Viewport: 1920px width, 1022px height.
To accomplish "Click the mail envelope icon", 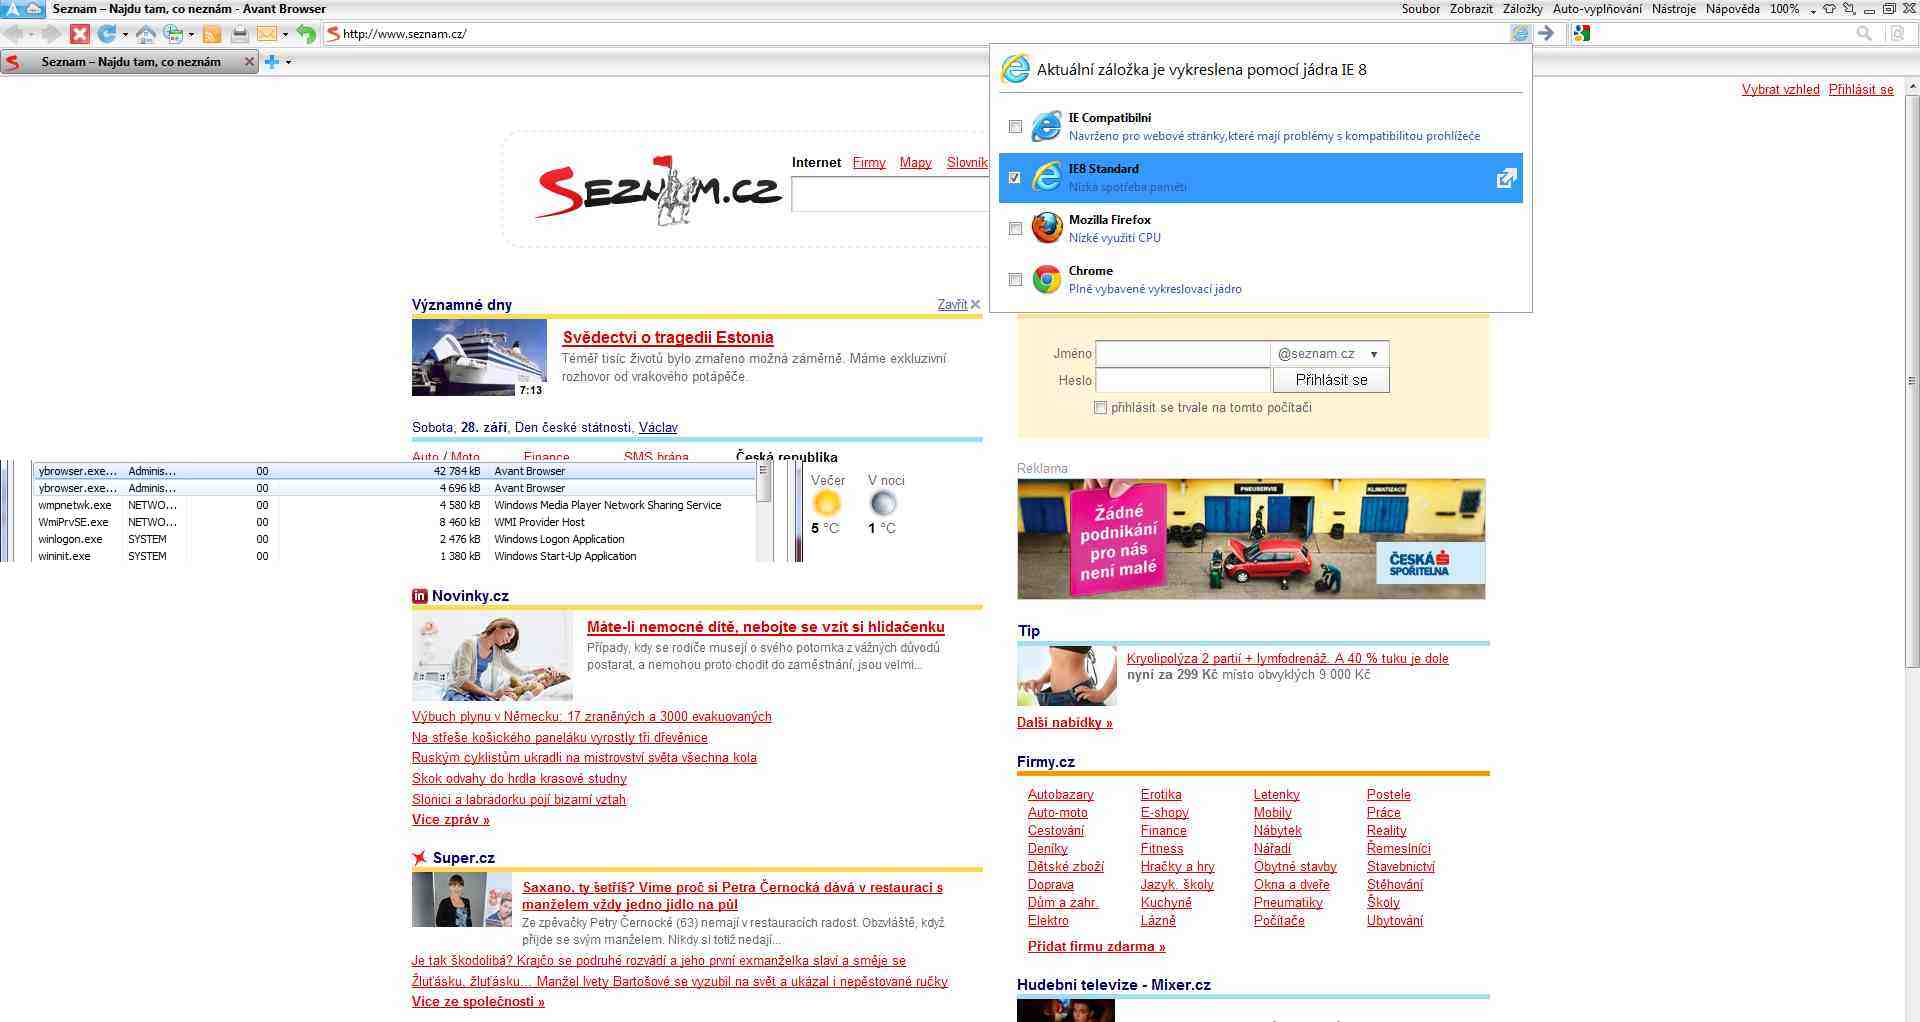I will point(267,34).
